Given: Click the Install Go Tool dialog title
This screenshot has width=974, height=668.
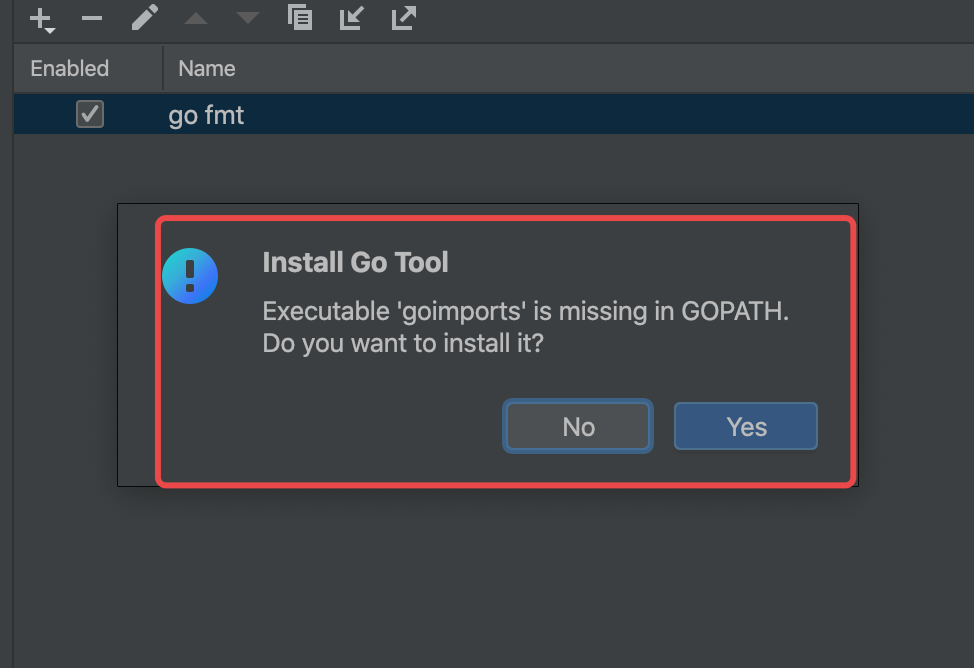Looking at the screenshot, I should [x=355, y=263].
